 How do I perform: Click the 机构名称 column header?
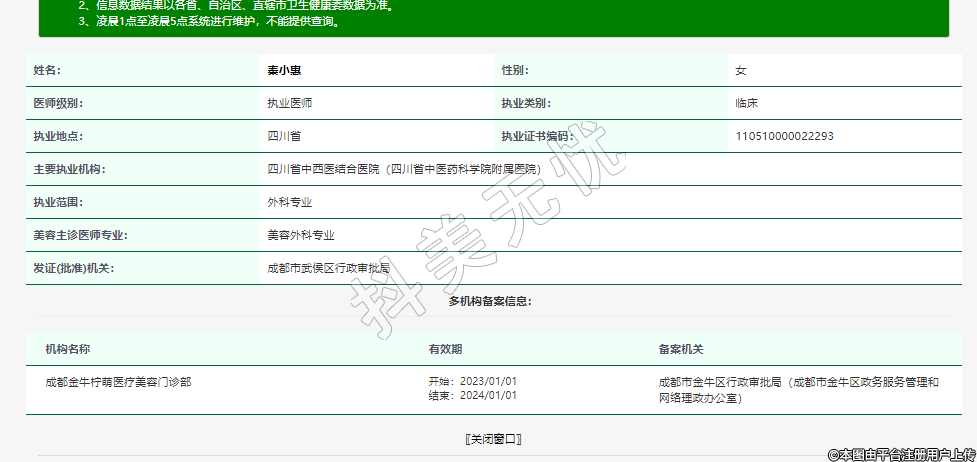(x=68, y=349)
